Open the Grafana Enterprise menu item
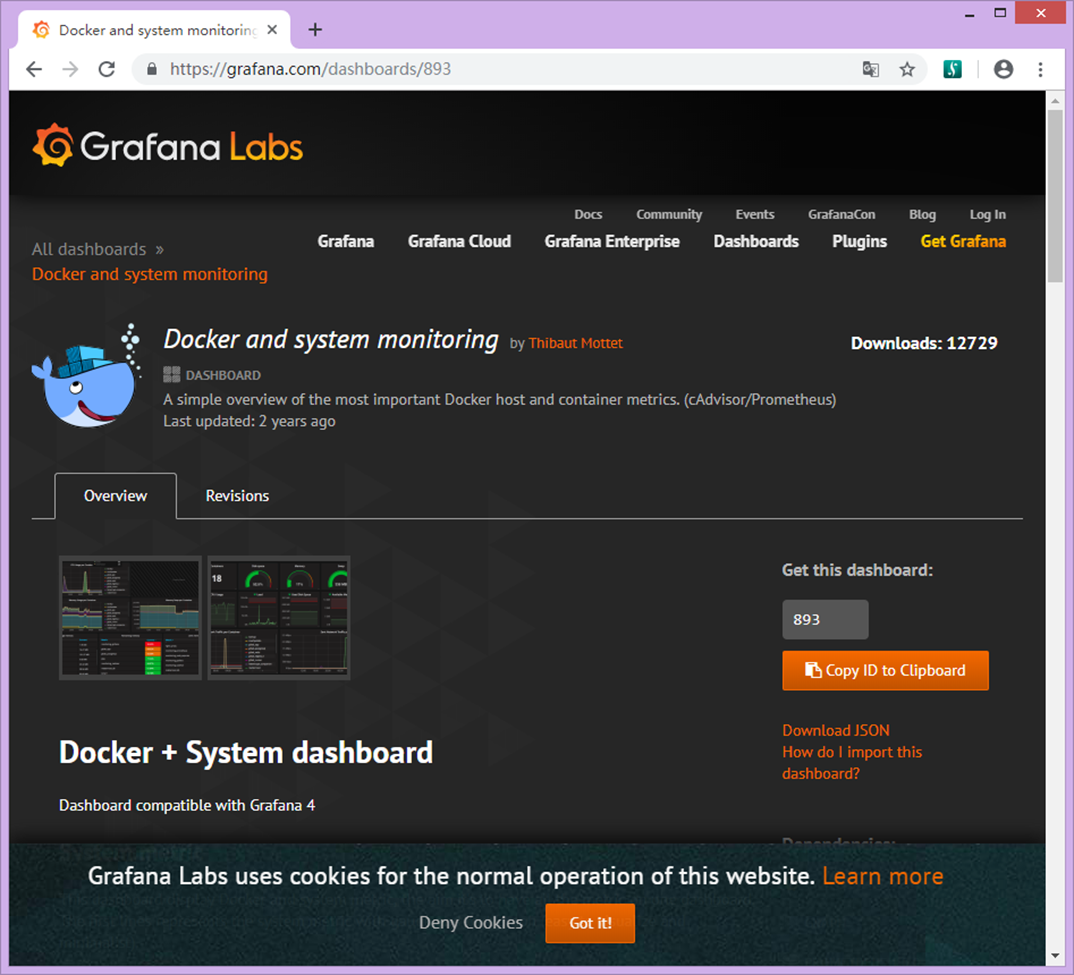This screenshot has height=975, width=1074. [612, 241]
